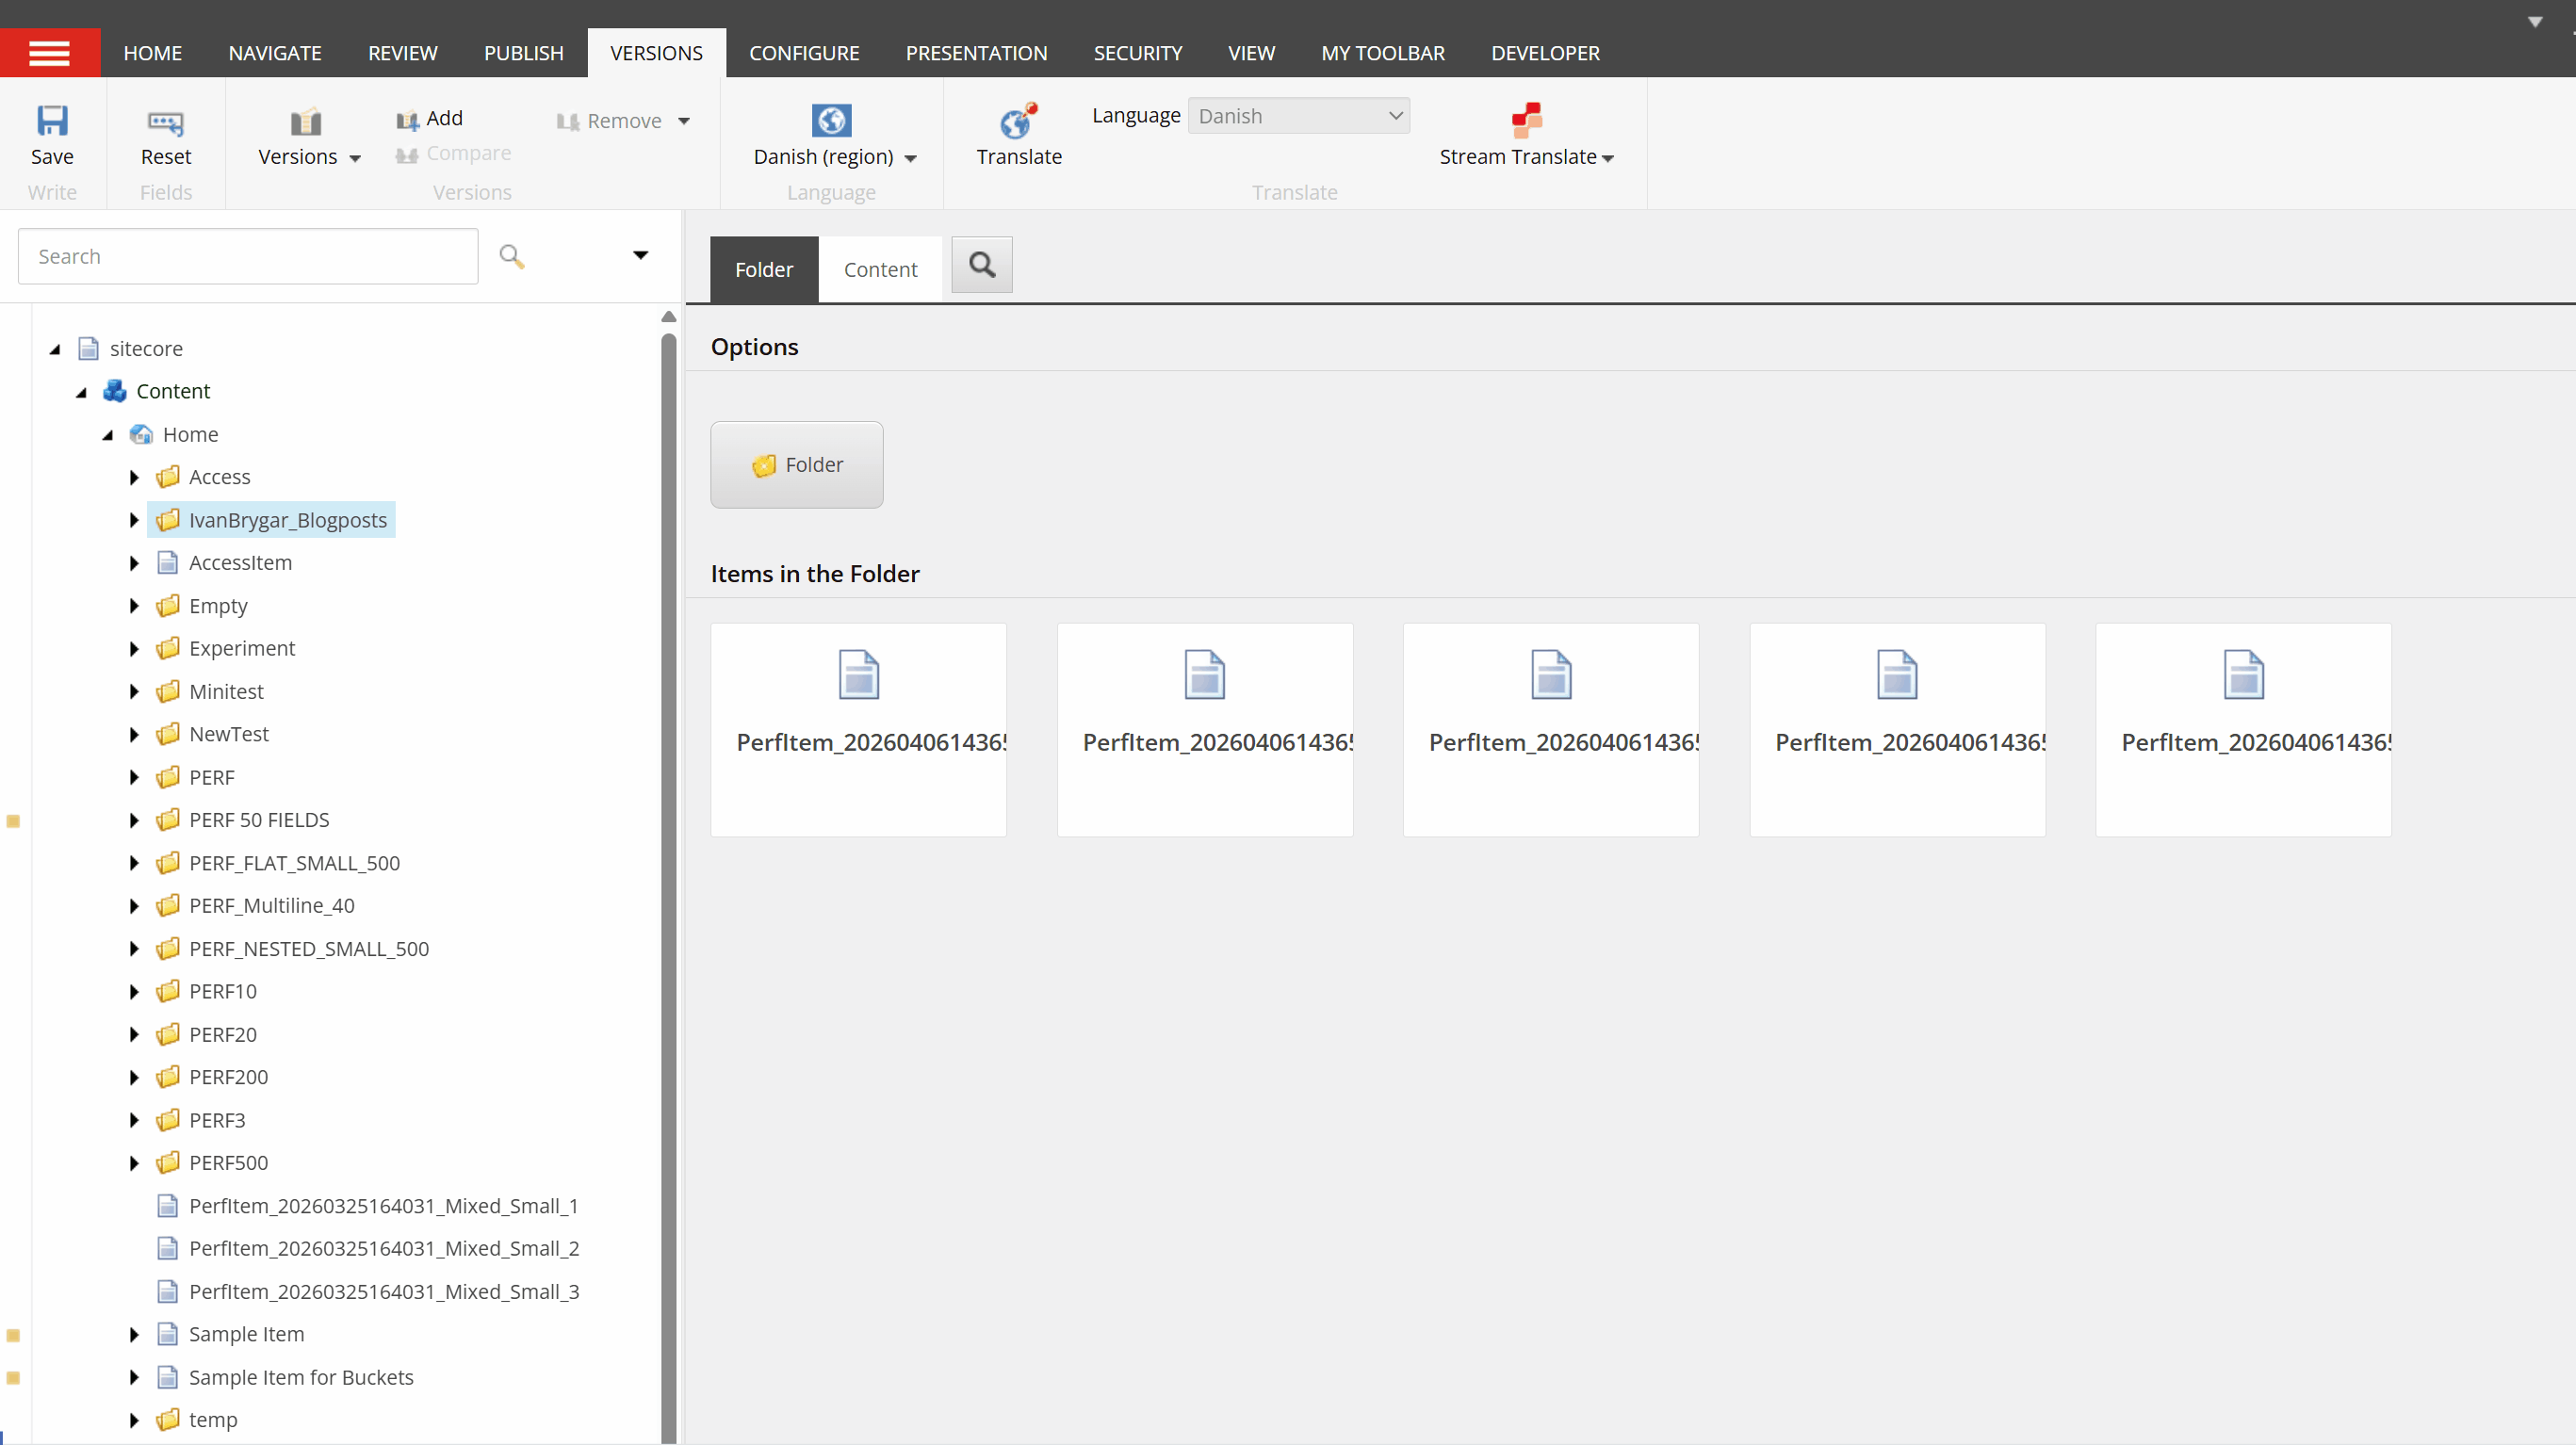
Task: Click the Save icon in ribbon
Action: pyautogui.click(x=52, y=121)
